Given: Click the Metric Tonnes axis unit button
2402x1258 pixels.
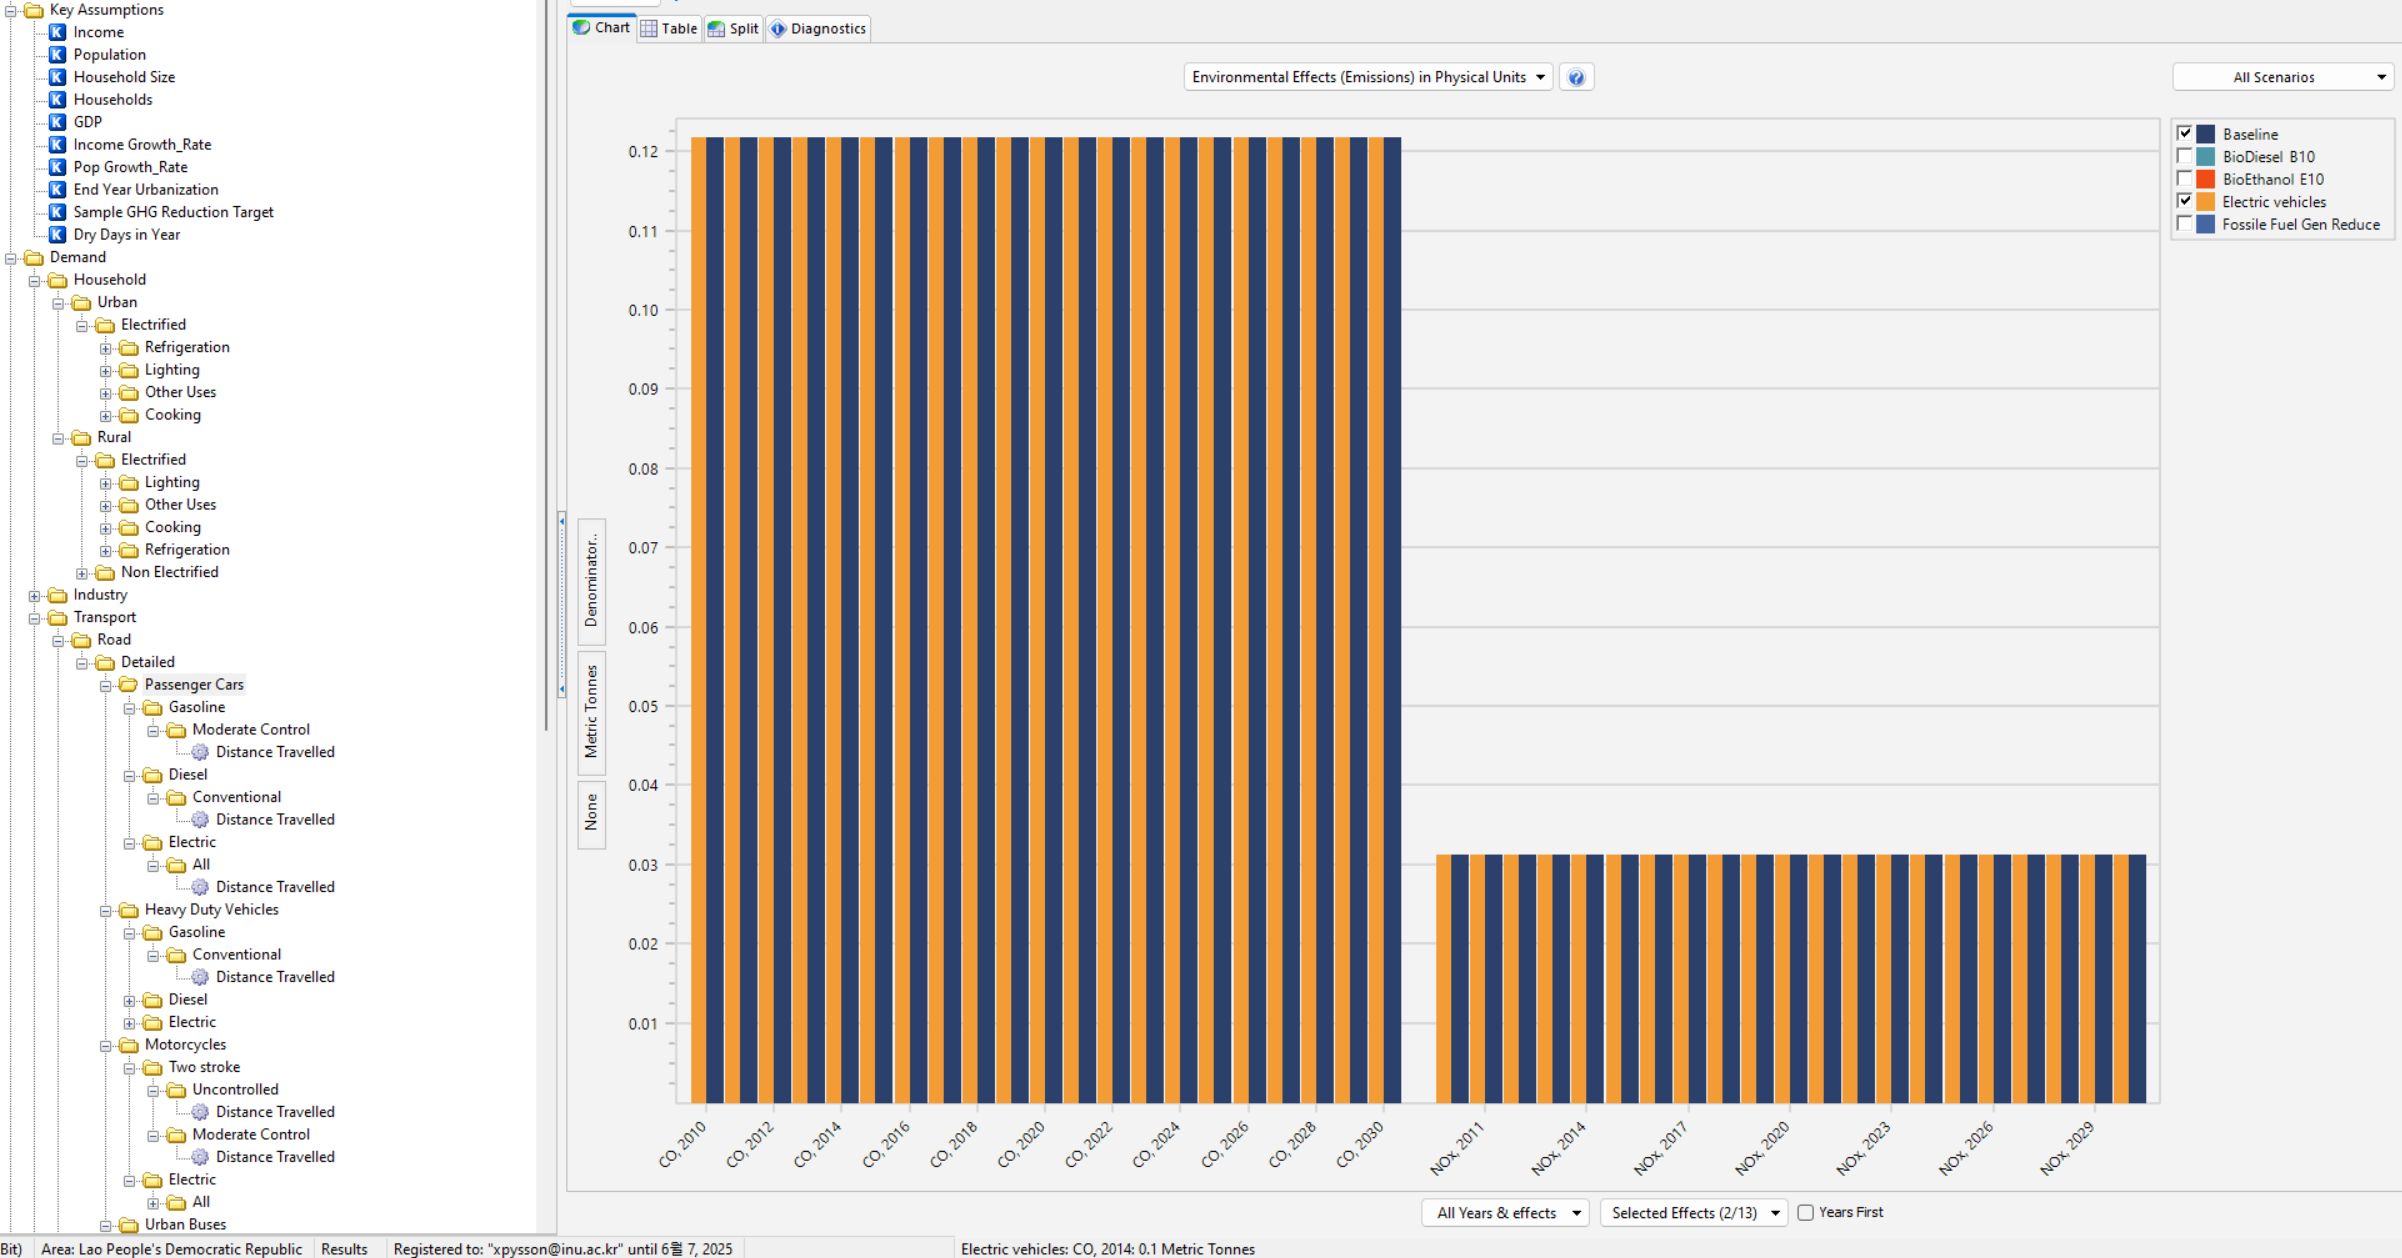Looking at the screenshot, I should click(591, 712).
